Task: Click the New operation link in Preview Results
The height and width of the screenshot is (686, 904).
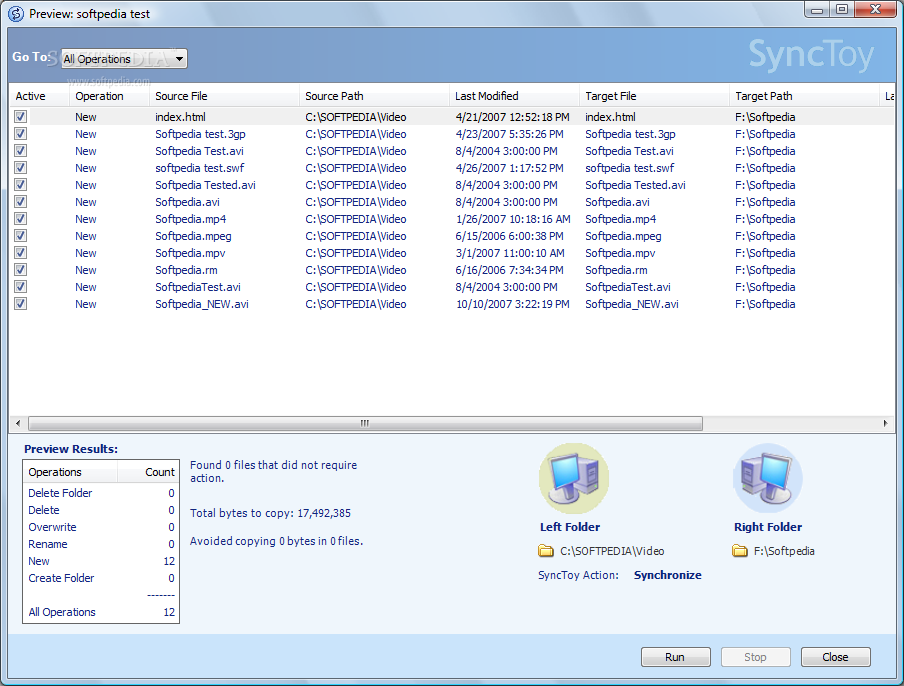Action: (39, 561)
